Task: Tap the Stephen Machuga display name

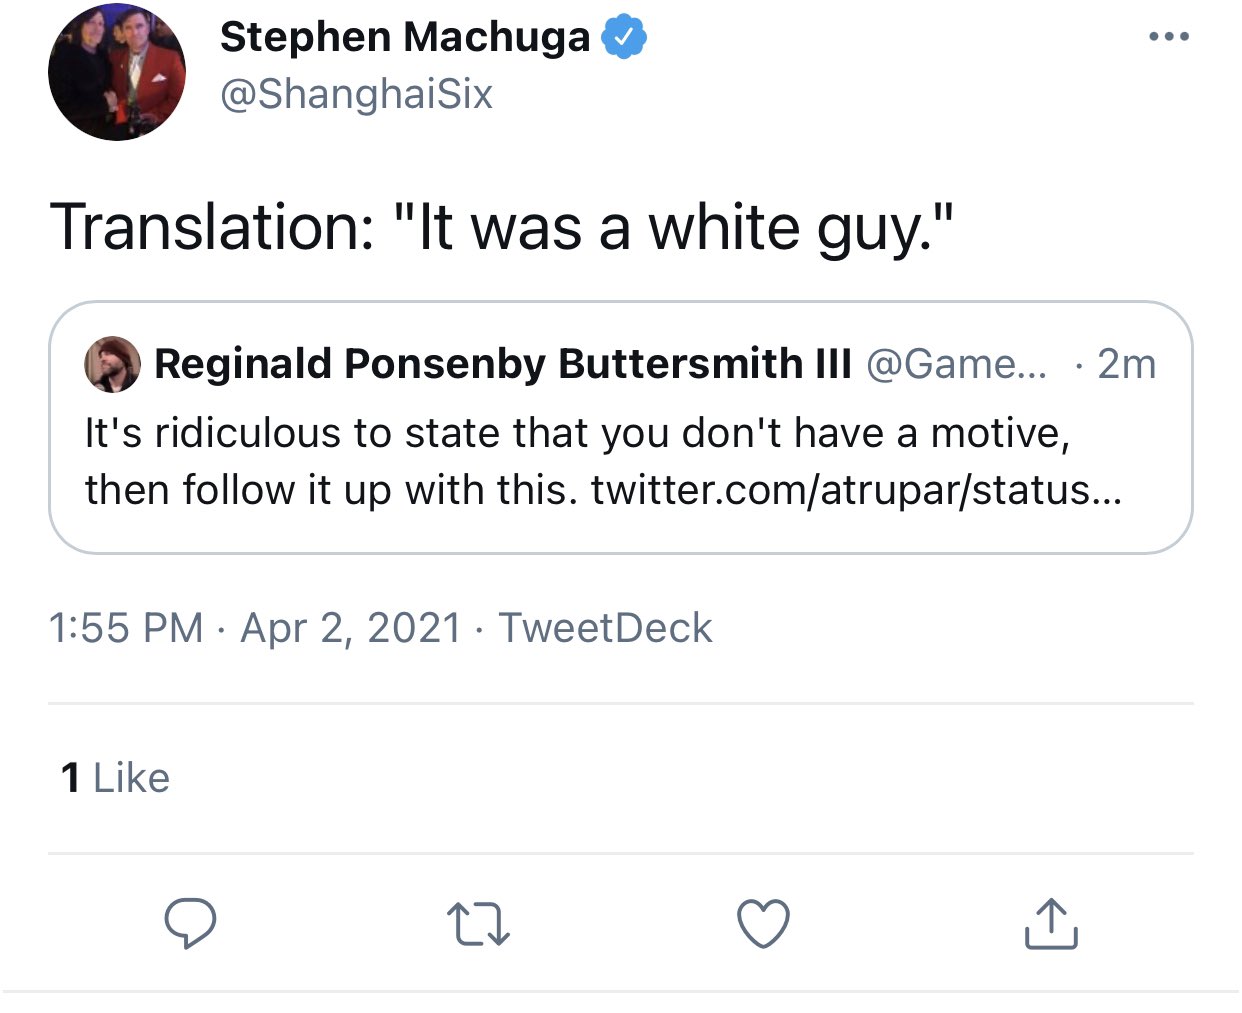Action: (x=405, y=38)
